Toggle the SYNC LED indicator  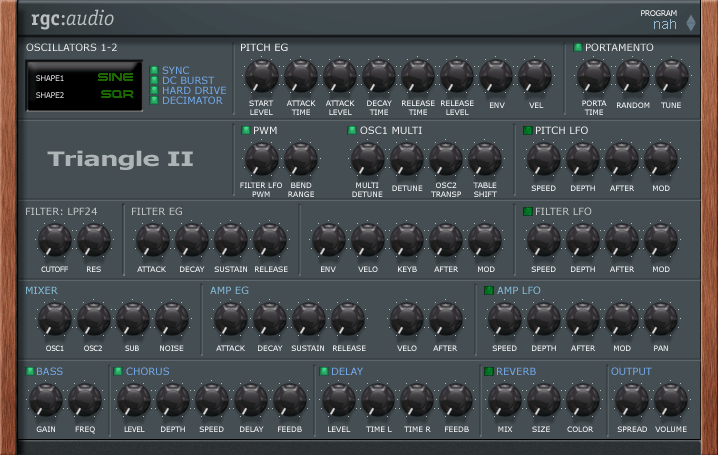[x=154, y=70]
